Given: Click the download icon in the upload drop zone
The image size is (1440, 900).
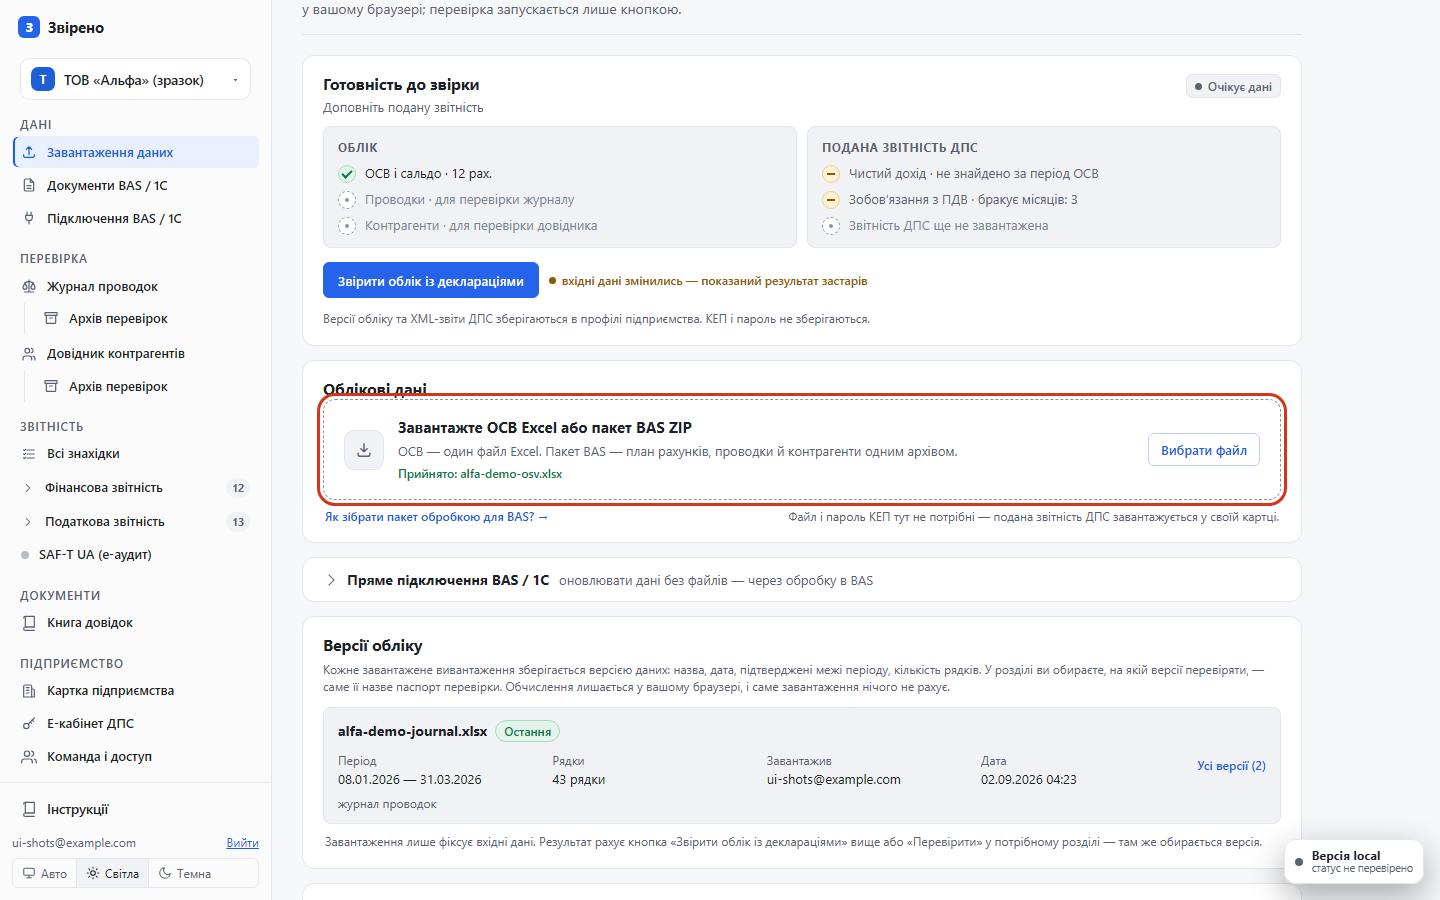Looking at the screenshot, I should [x=364, y=450].
